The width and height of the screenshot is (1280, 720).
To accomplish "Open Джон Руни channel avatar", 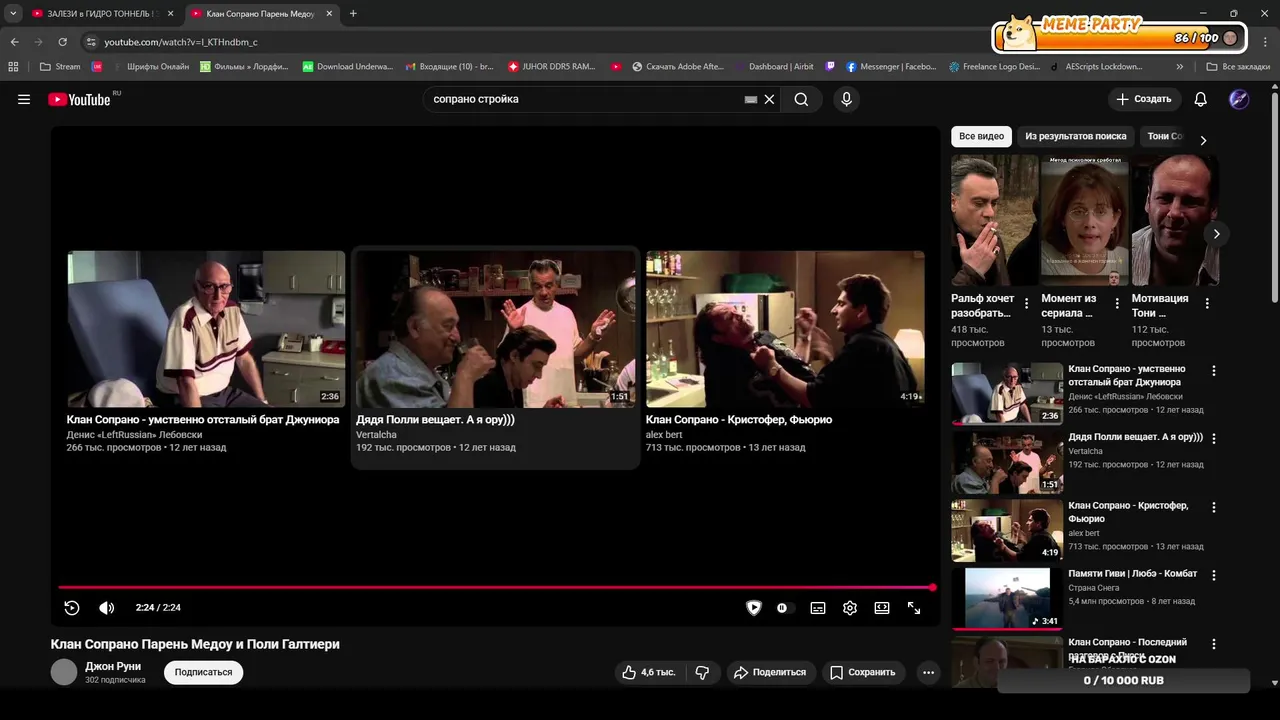I will coord(64,672).
